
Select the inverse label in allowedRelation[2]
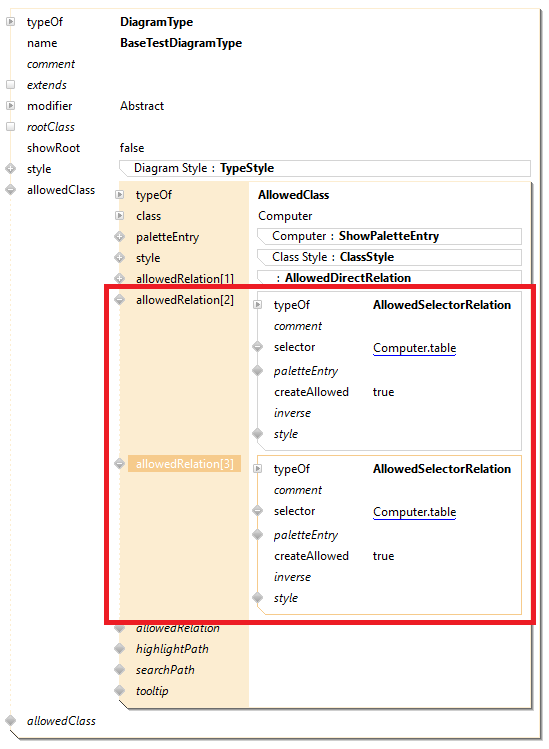pyautogui.click(x=292, y=413)
